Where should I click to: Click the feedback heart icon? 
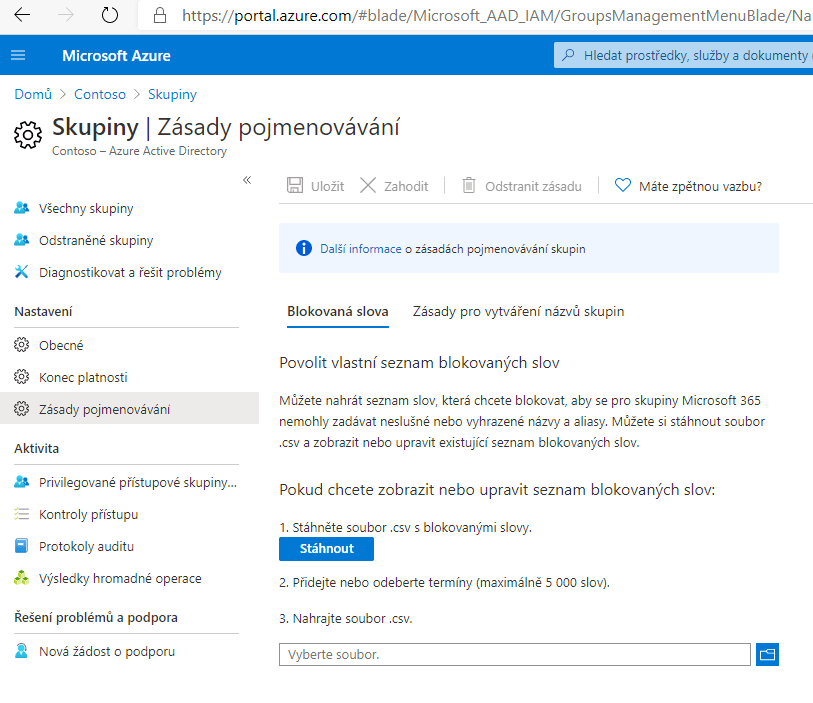tap(623, 185)
